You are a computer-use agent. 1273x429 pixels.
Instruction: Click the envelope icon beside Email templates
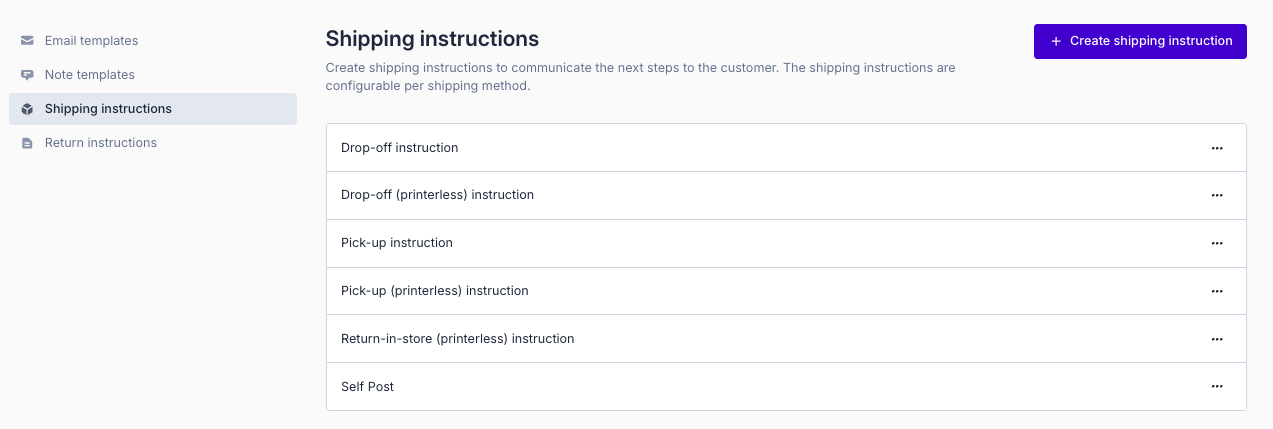[x=27, y=41]
